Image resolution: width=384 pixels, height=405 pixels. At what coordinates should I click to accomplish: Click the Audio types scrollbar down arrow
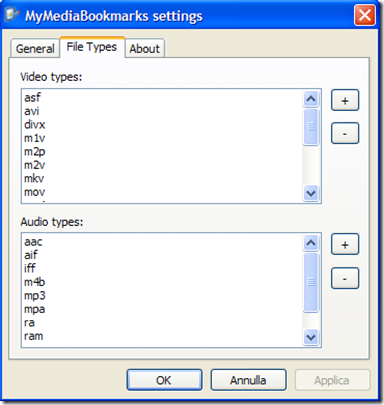(311, 337)
